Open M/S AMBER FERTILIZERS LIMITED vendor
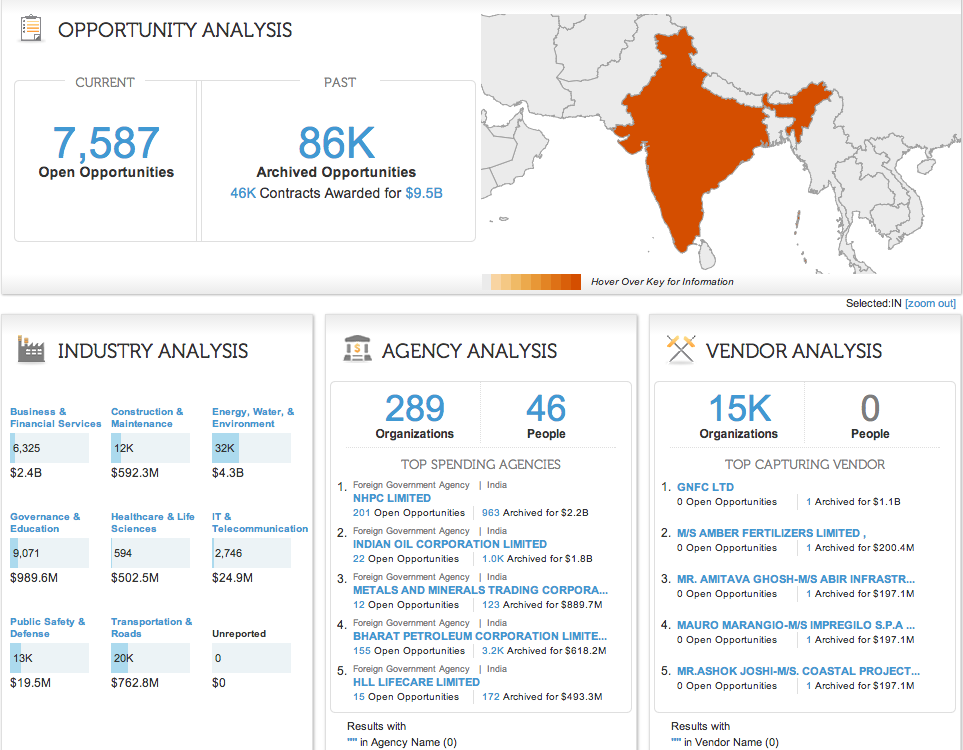 point(771,533)
